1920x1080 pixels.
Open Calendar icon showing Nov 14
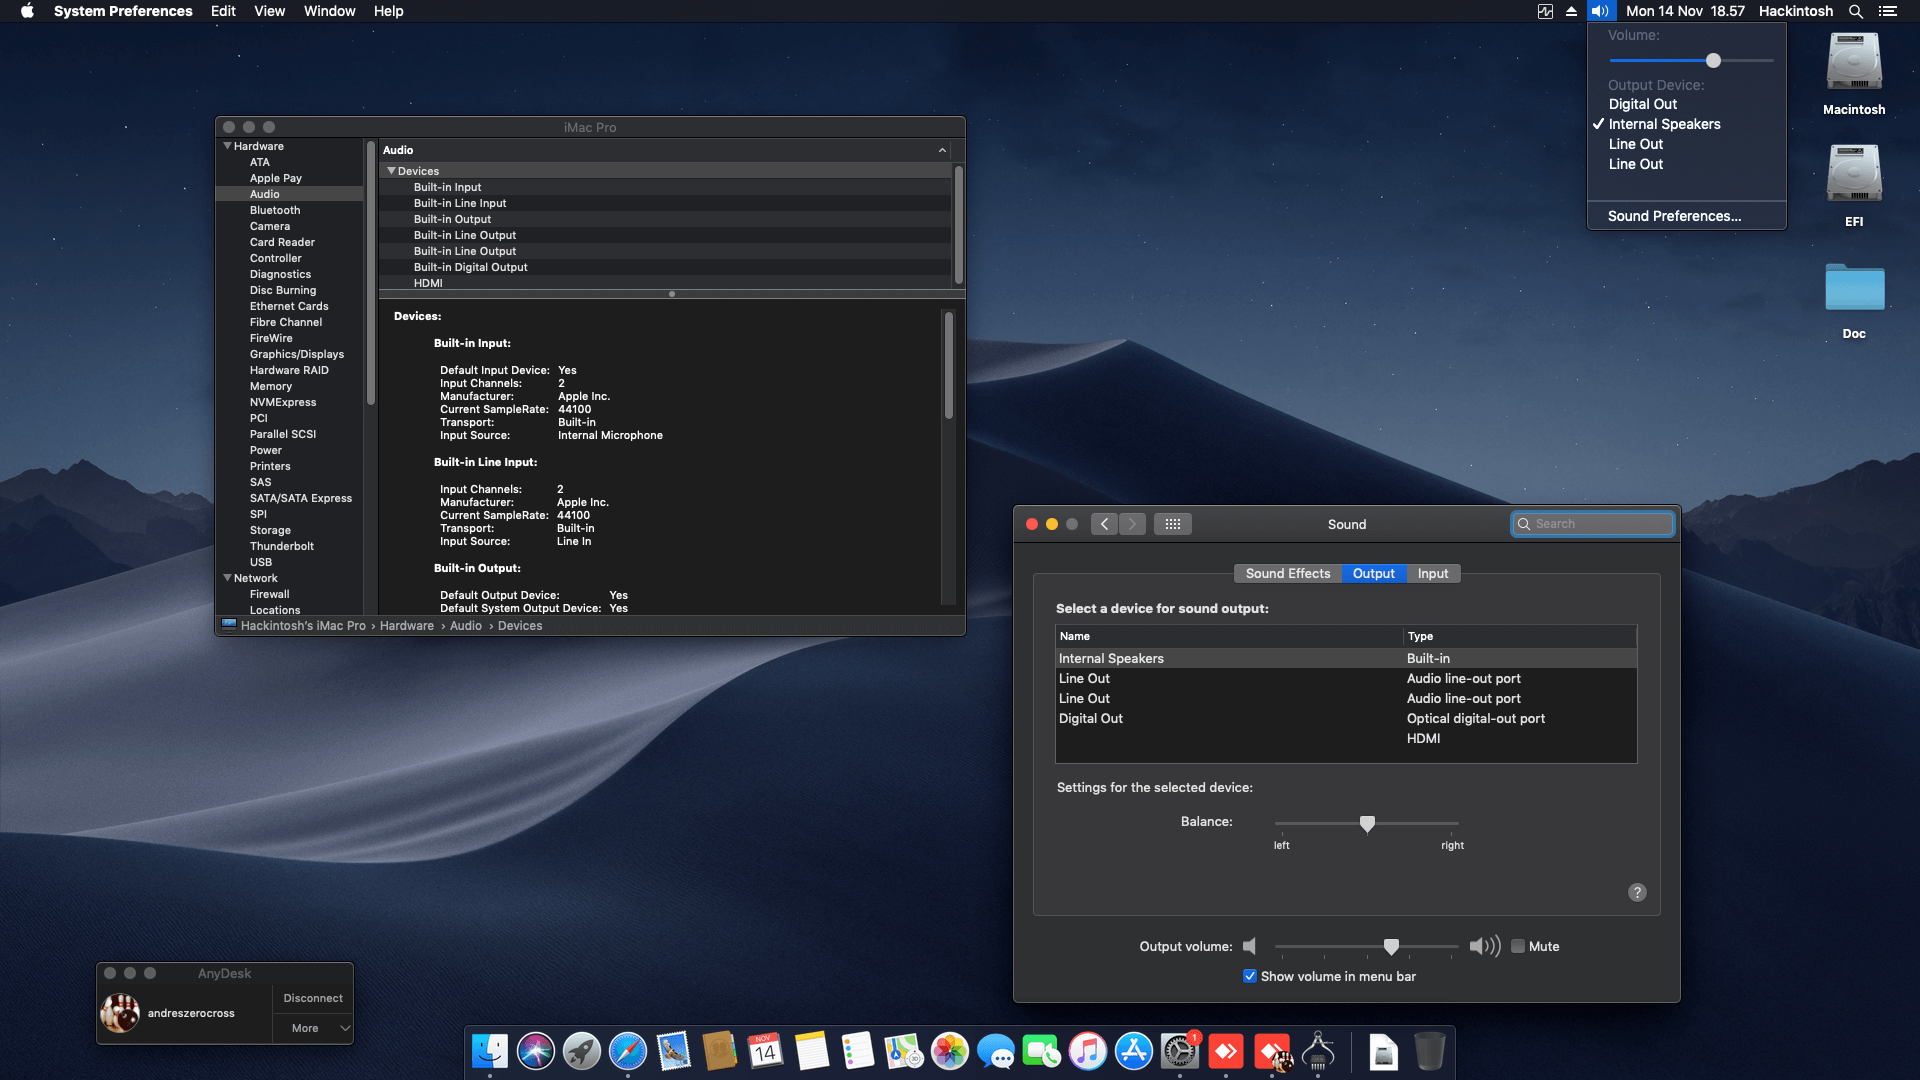click(766, 1052)
